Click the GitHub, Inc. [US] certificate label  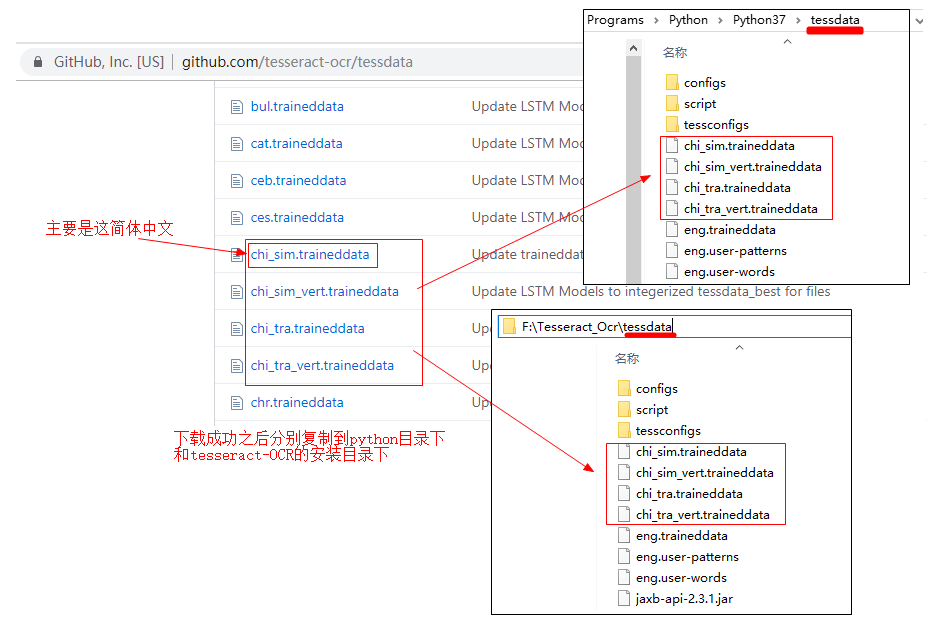(x=109, y=61)
